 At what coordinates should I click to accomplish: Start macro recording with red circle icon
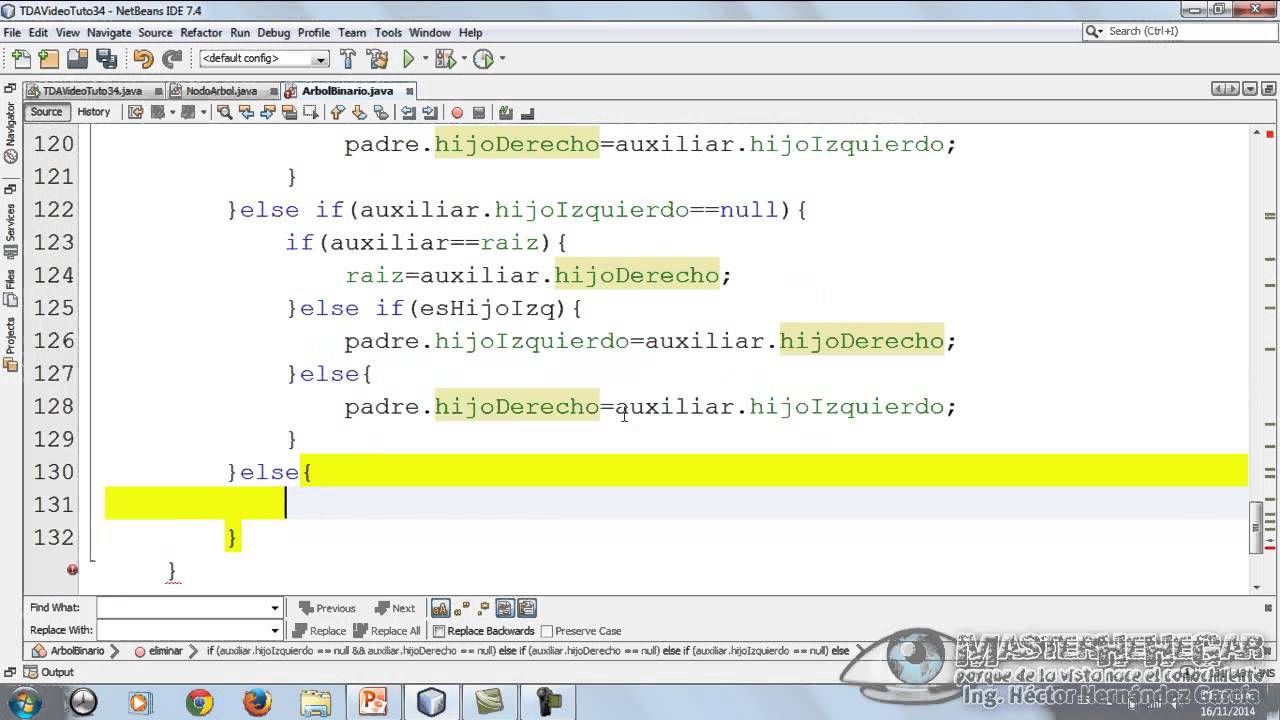coord(457,112)
